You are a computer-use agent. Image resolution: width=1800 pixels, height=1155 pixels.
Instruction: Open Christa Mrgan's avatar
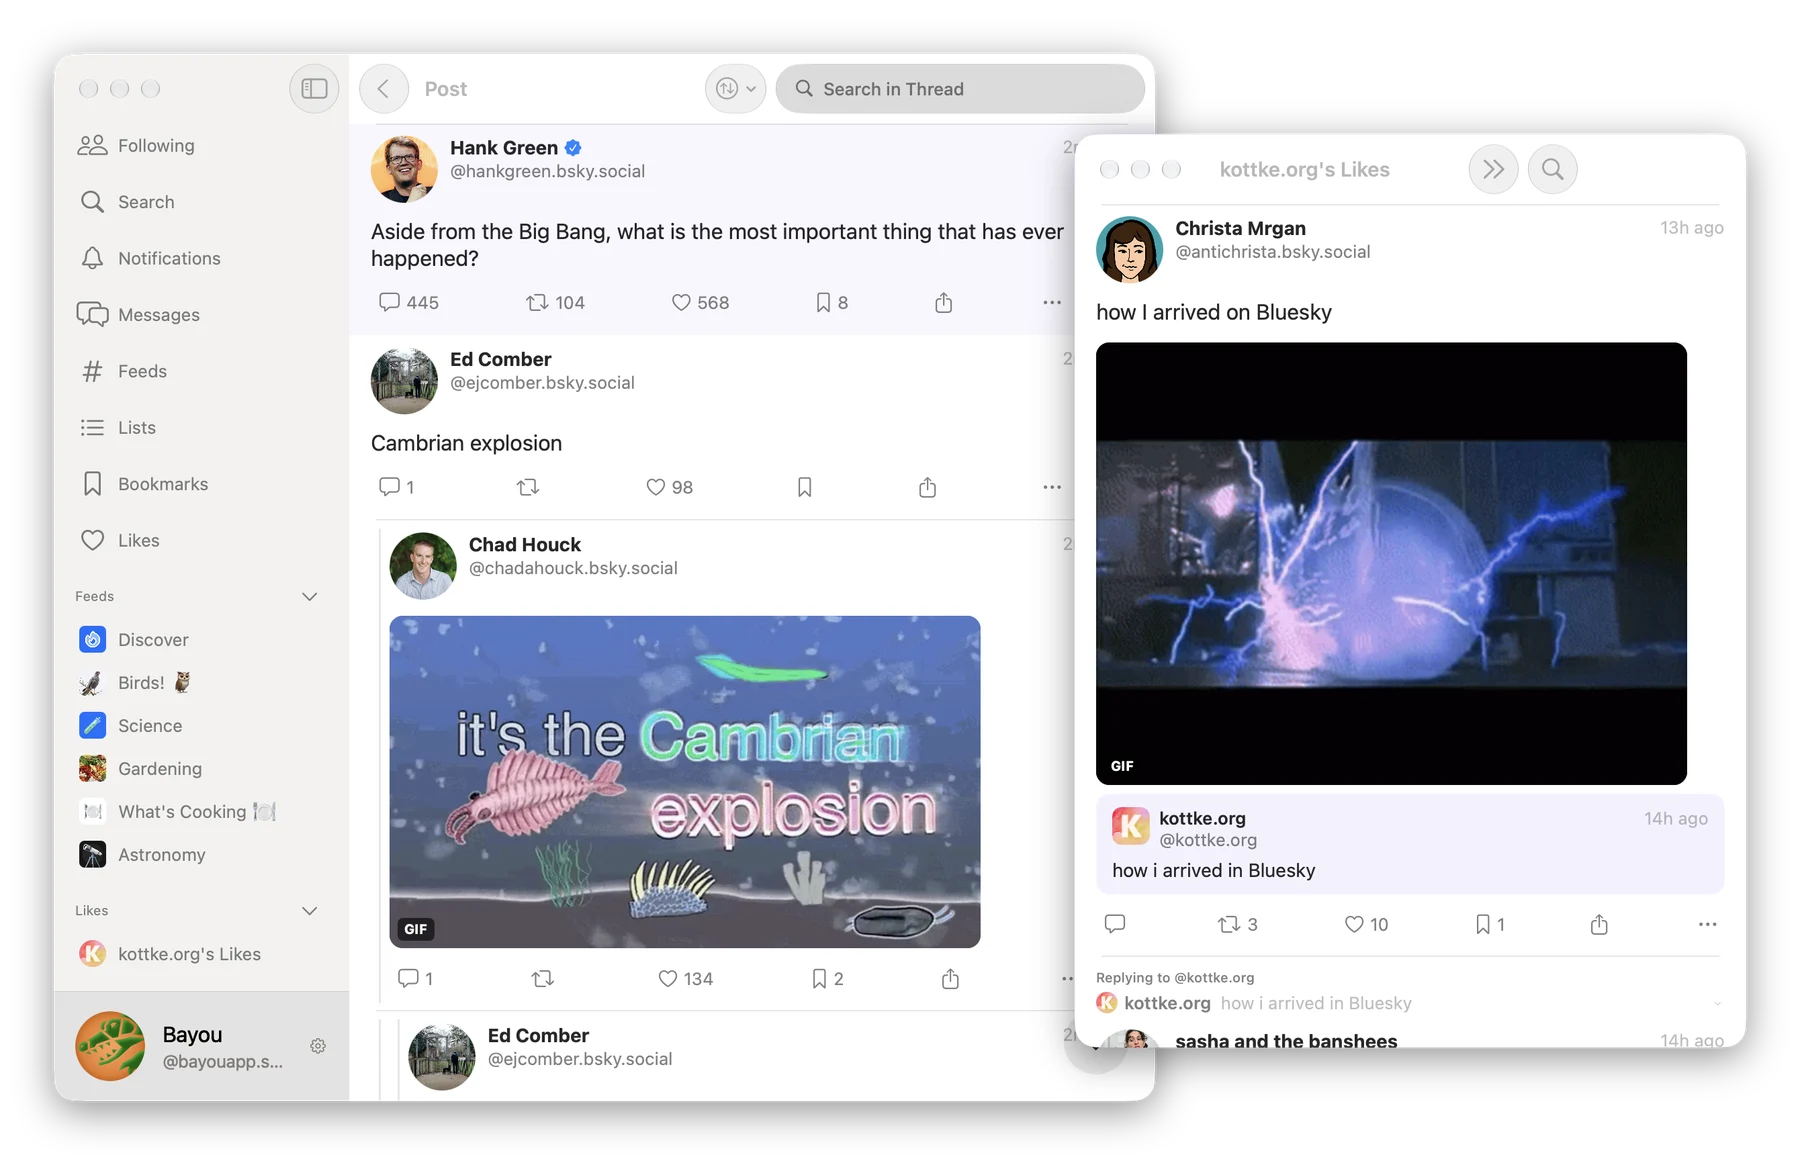tap(1130, 250)
